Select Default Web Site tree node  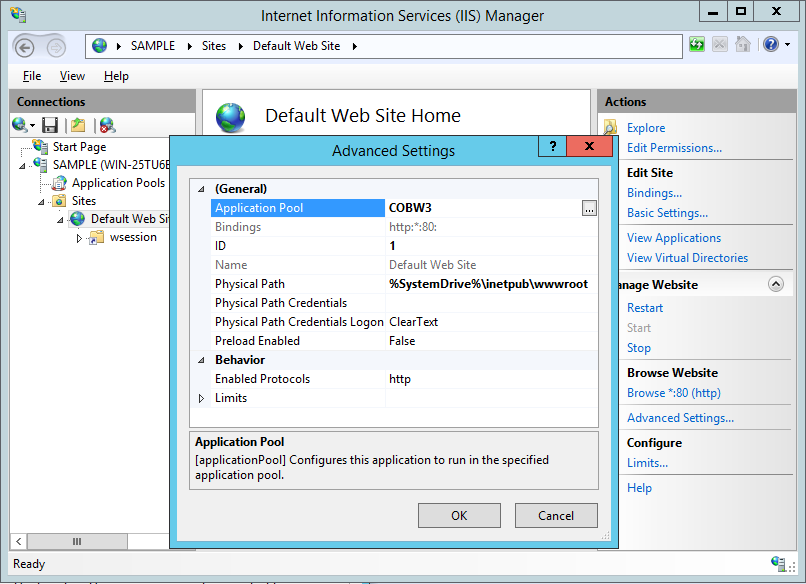point(130,219)
